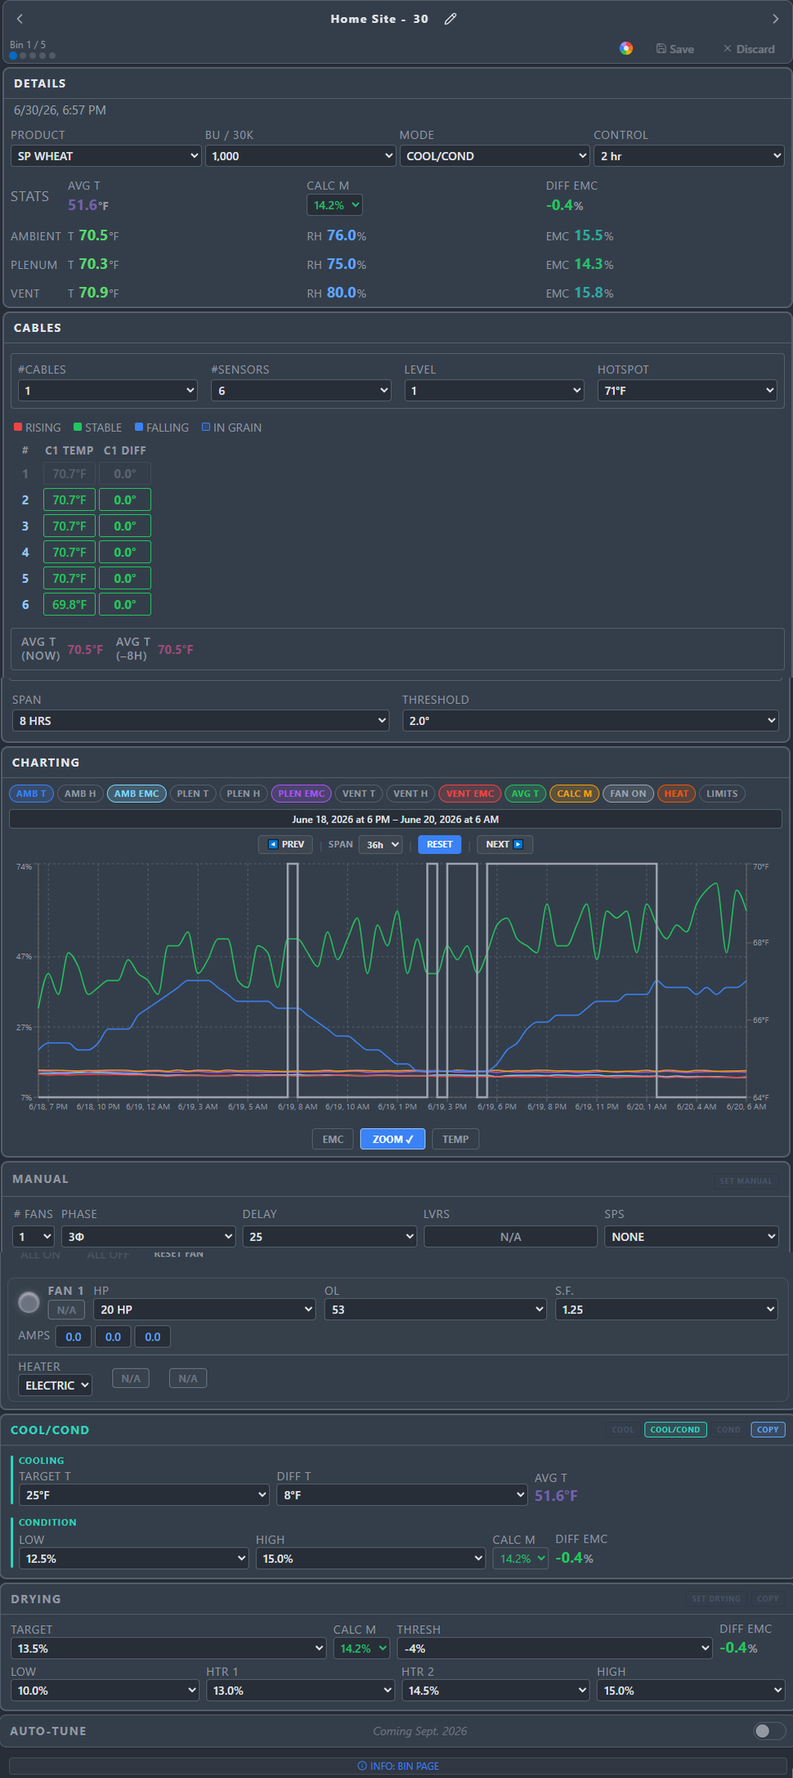793x1778 pixels.
Task: Click the first AMPS 0.0 field
Action: coord(73,1336)
